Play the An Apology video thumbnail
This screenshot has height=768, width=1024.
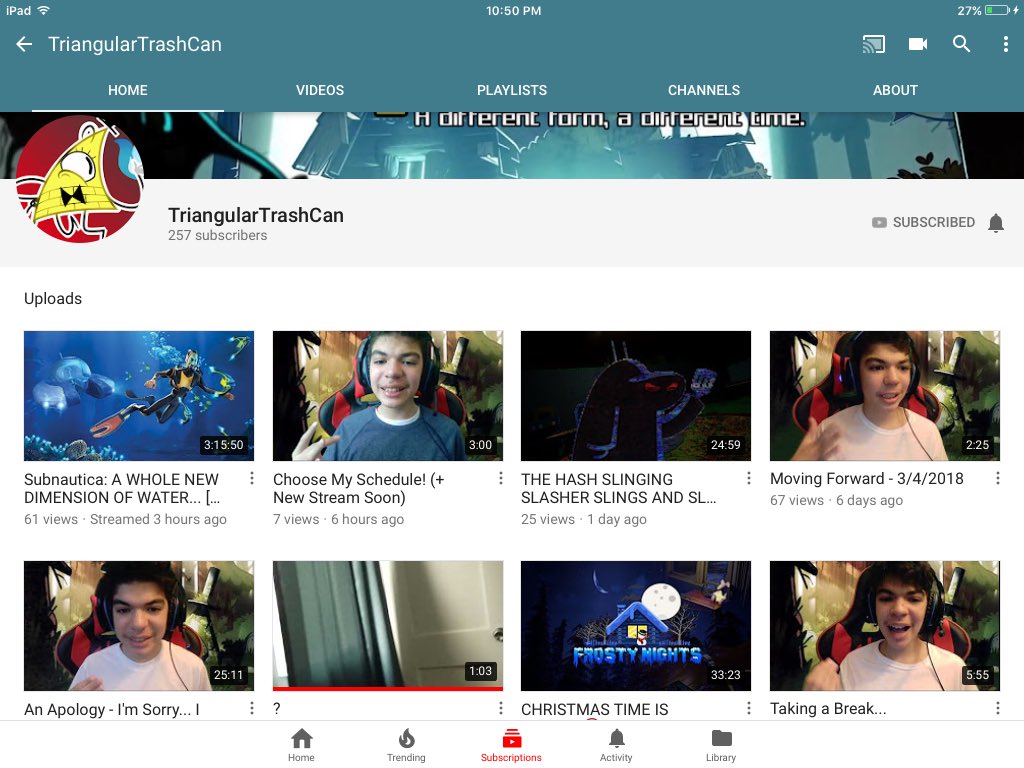point(139,626)
